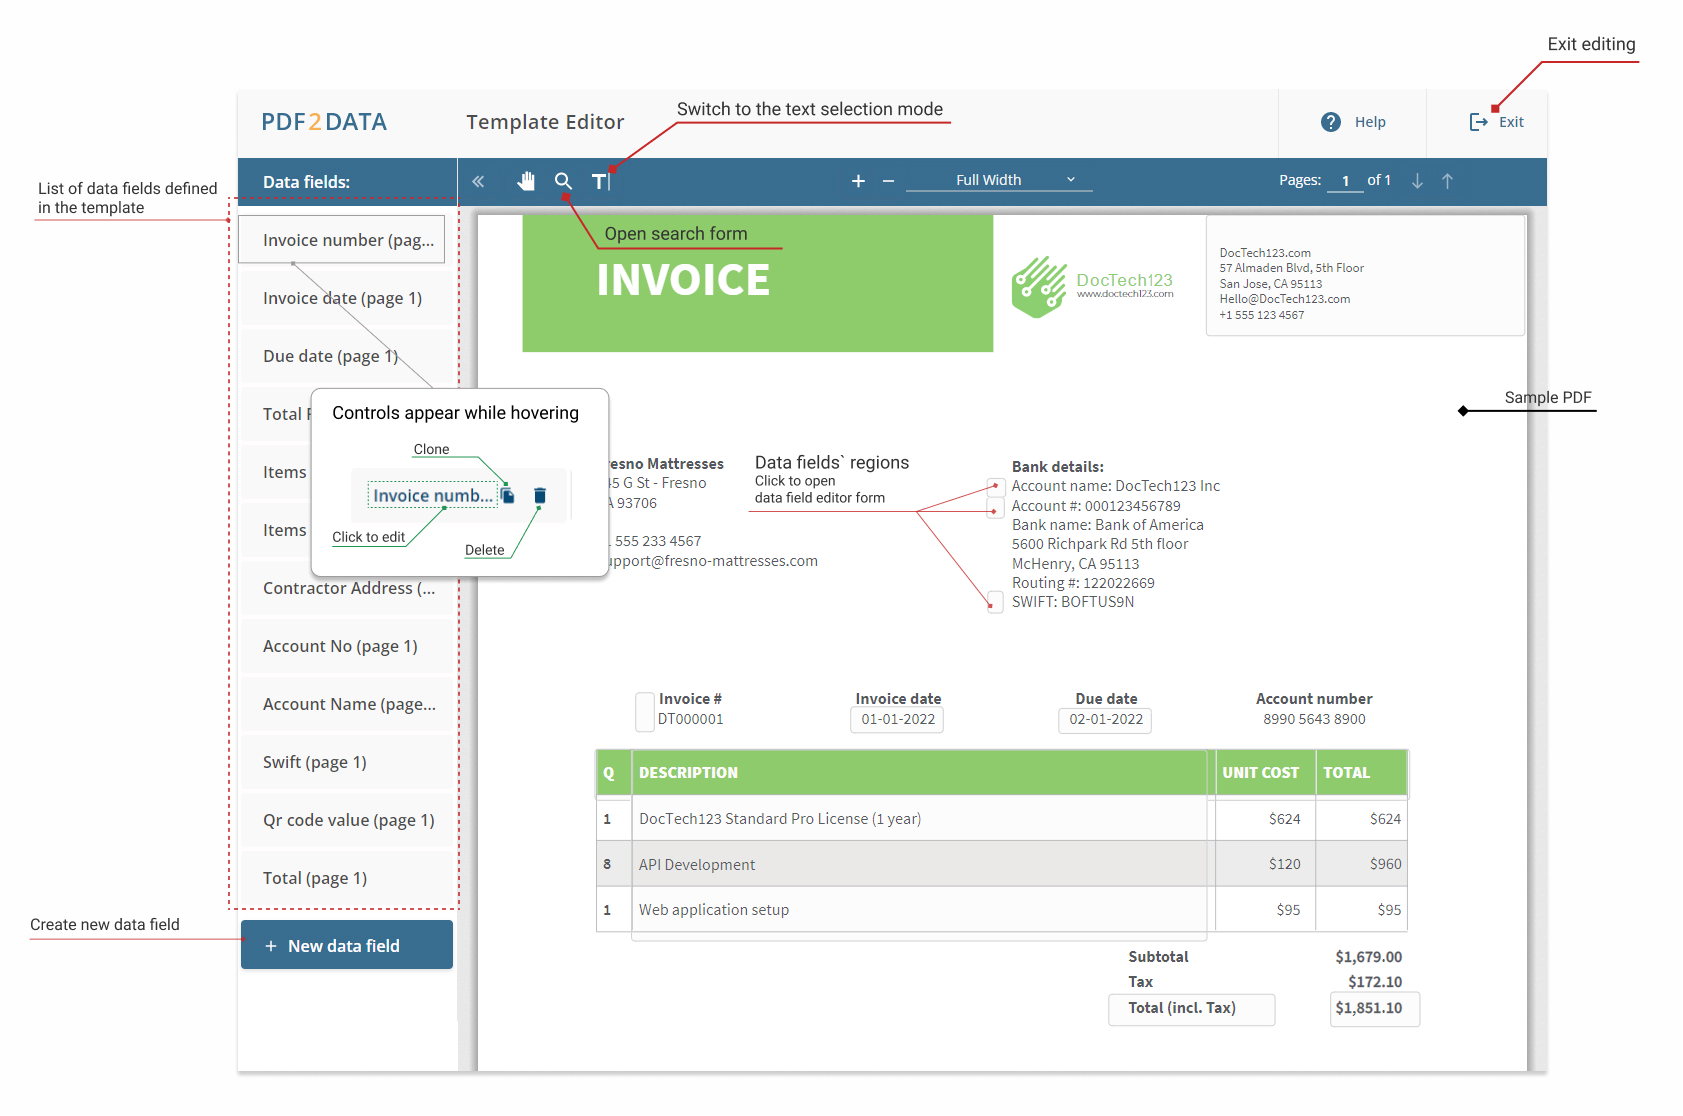Select Invoice date (page 1) data field
This screenshot has height=1116, width=1683.
(x=342, y=298)
